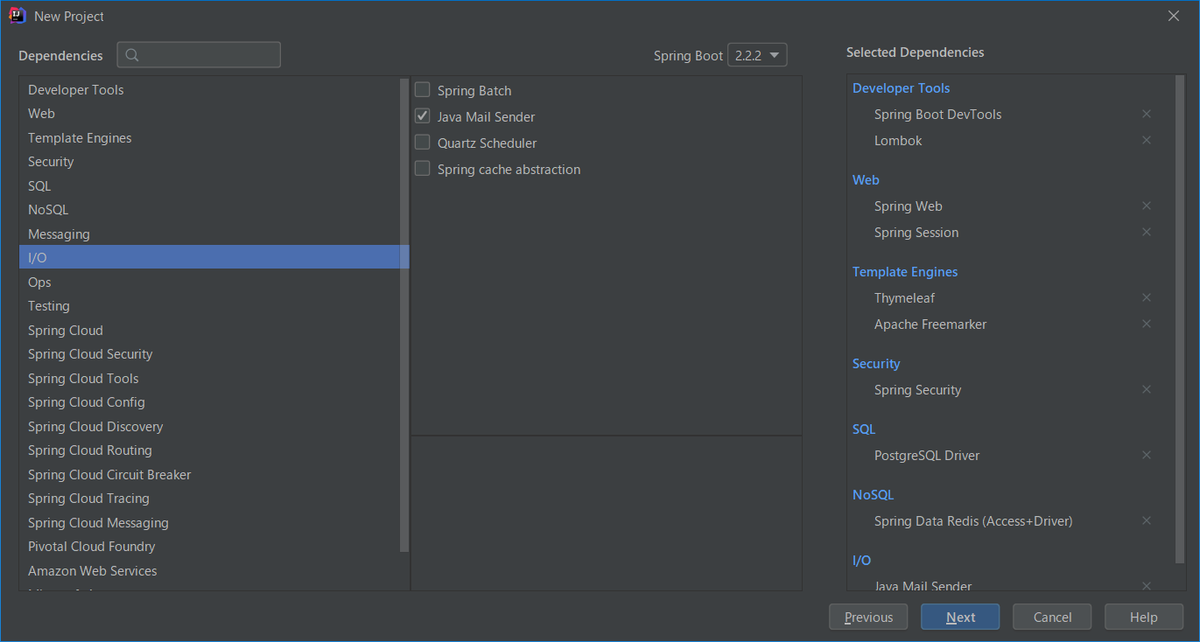This screenshot has width=1200, height=642.
Task: Click the NoSQL group header in selected panel
Action: pyautogui.click(x=873, y=495)
